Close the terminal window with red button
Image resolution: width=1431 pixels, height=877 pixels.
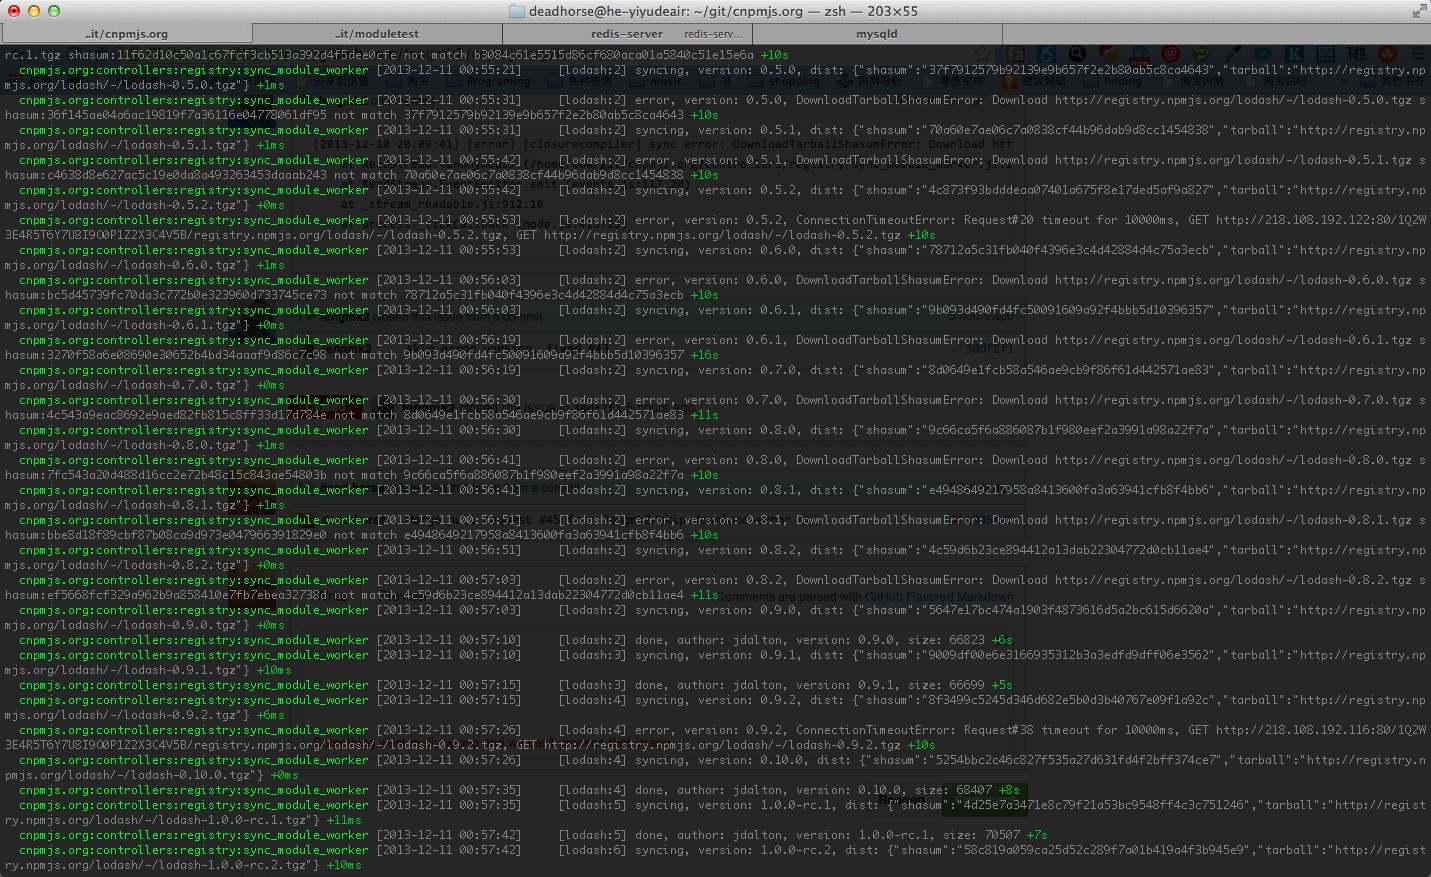click(x=14, y=11)
